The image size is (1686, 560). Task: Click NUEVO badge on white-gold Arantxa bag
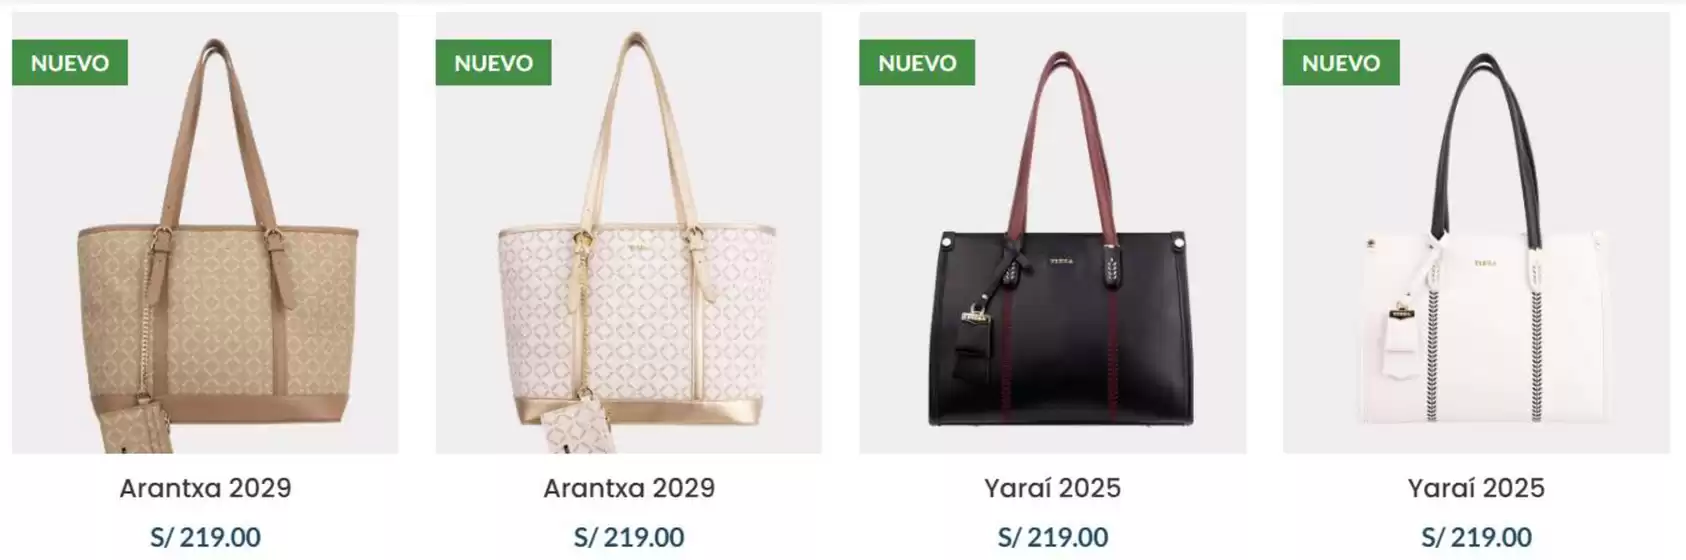coord(493,62)
